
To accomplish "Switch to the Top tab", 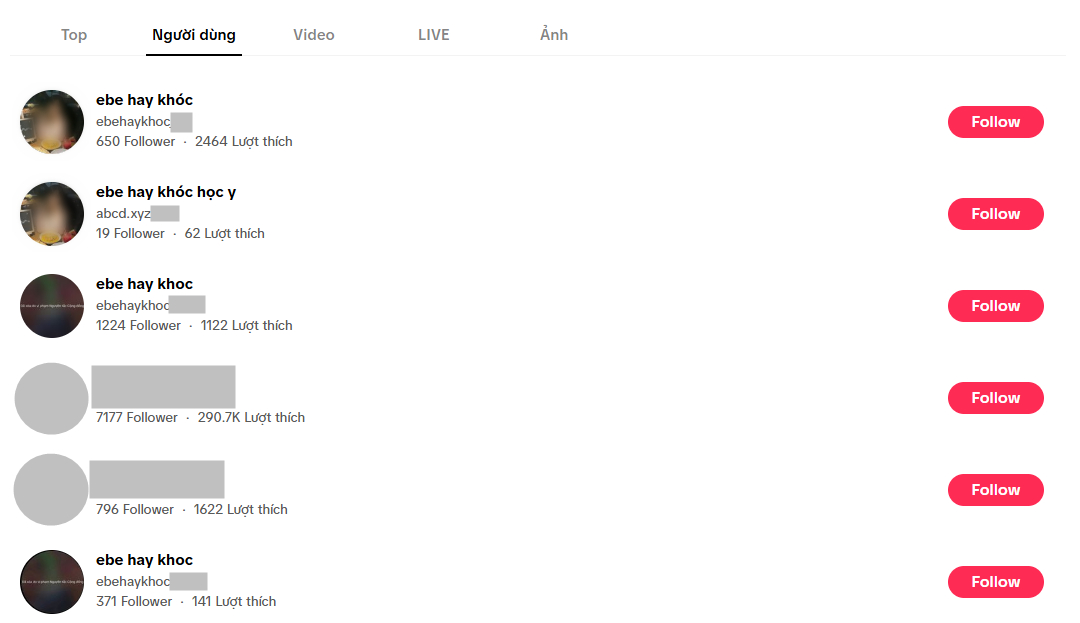I will (74, 34).
